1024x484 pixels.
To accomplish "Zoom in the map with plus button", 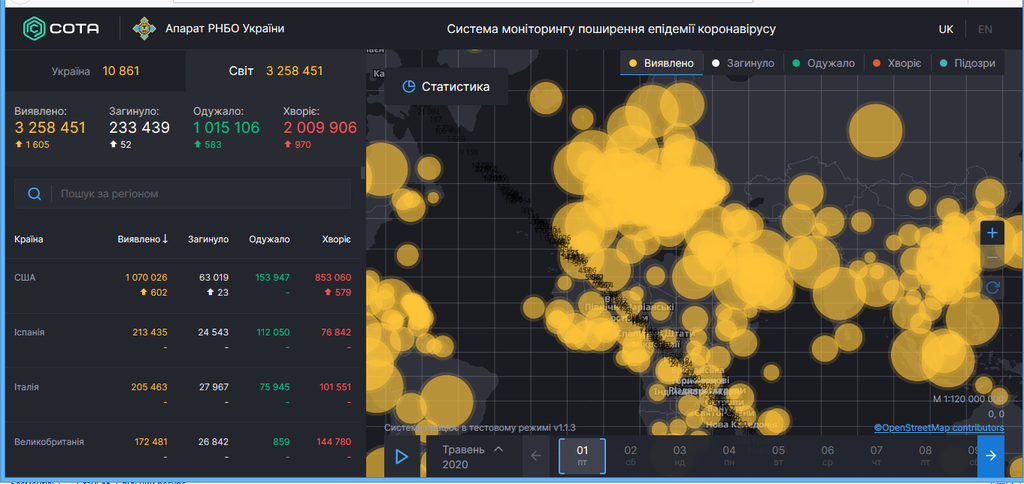I will (992, 233).
